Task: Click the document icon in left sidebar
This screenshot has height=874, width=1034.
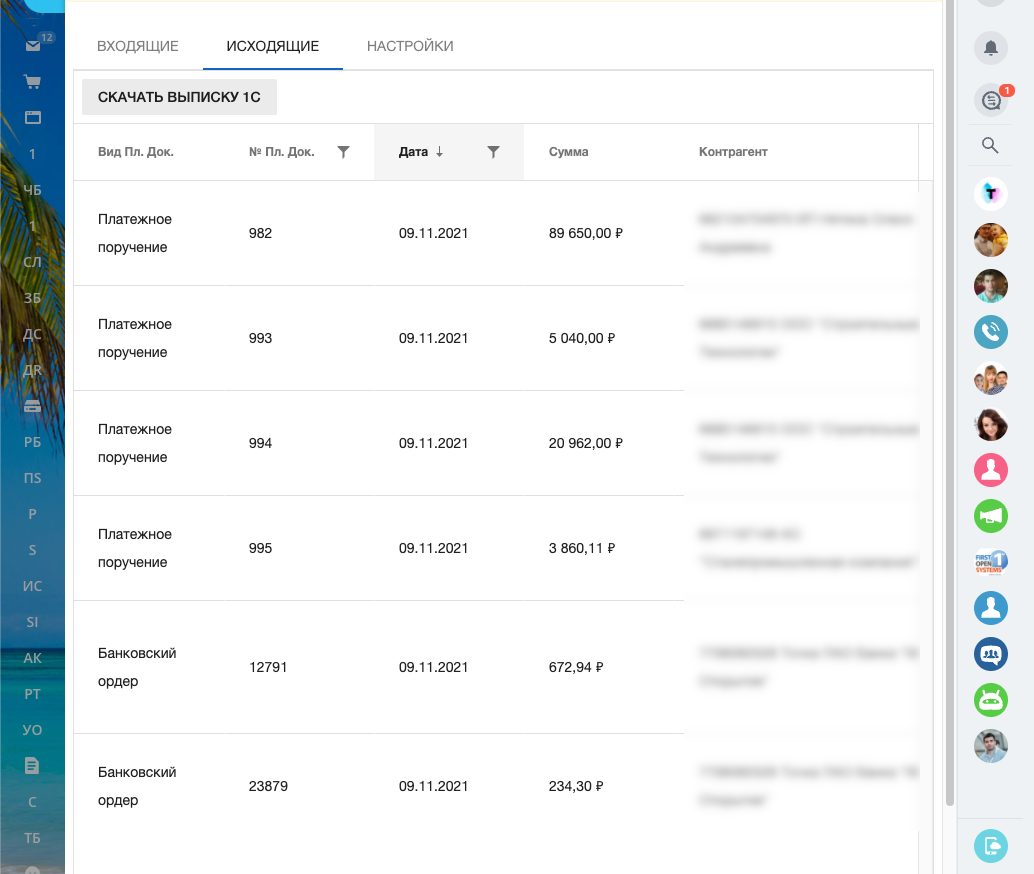Action: [32, 765]
